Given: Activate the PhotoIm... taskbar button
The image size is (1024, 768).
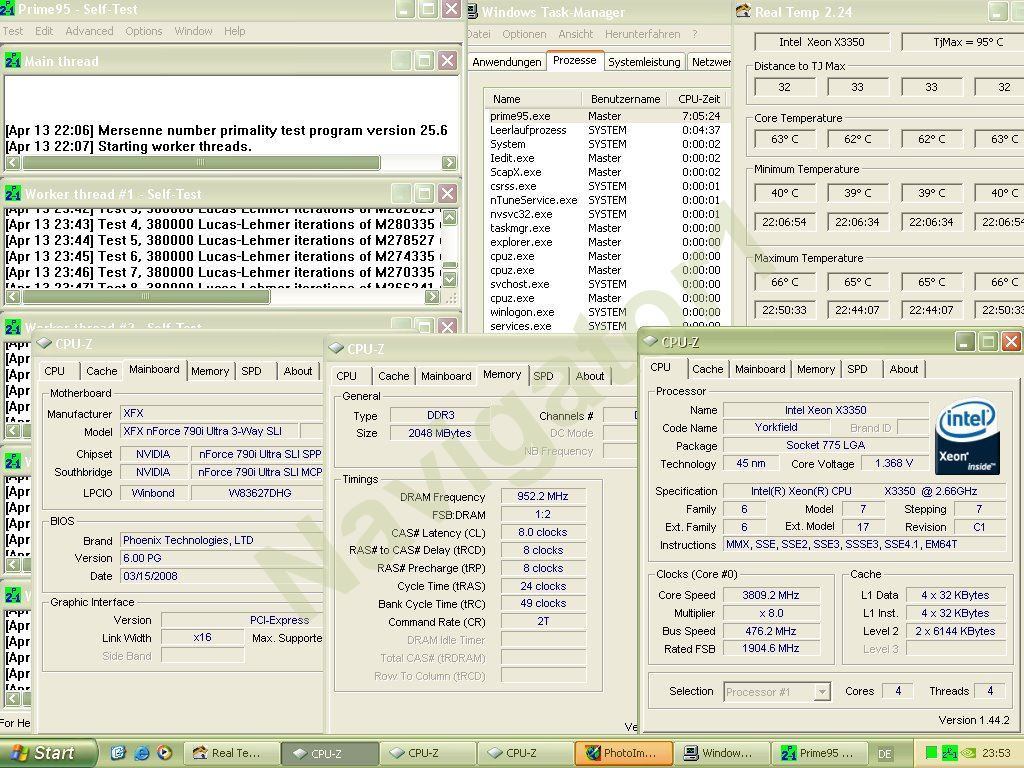Looking at the screenshot, I should click(622, 753).
